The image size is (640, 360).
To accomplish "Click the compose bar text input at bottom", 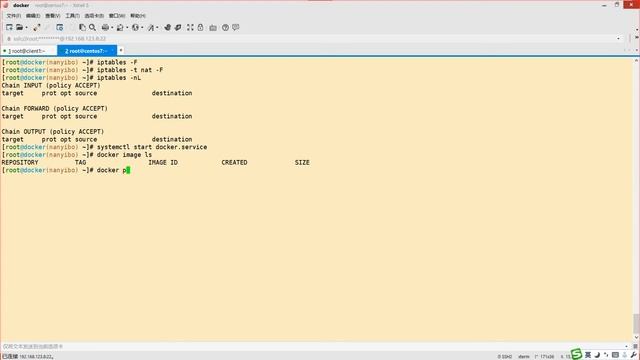I will point(312,346).
